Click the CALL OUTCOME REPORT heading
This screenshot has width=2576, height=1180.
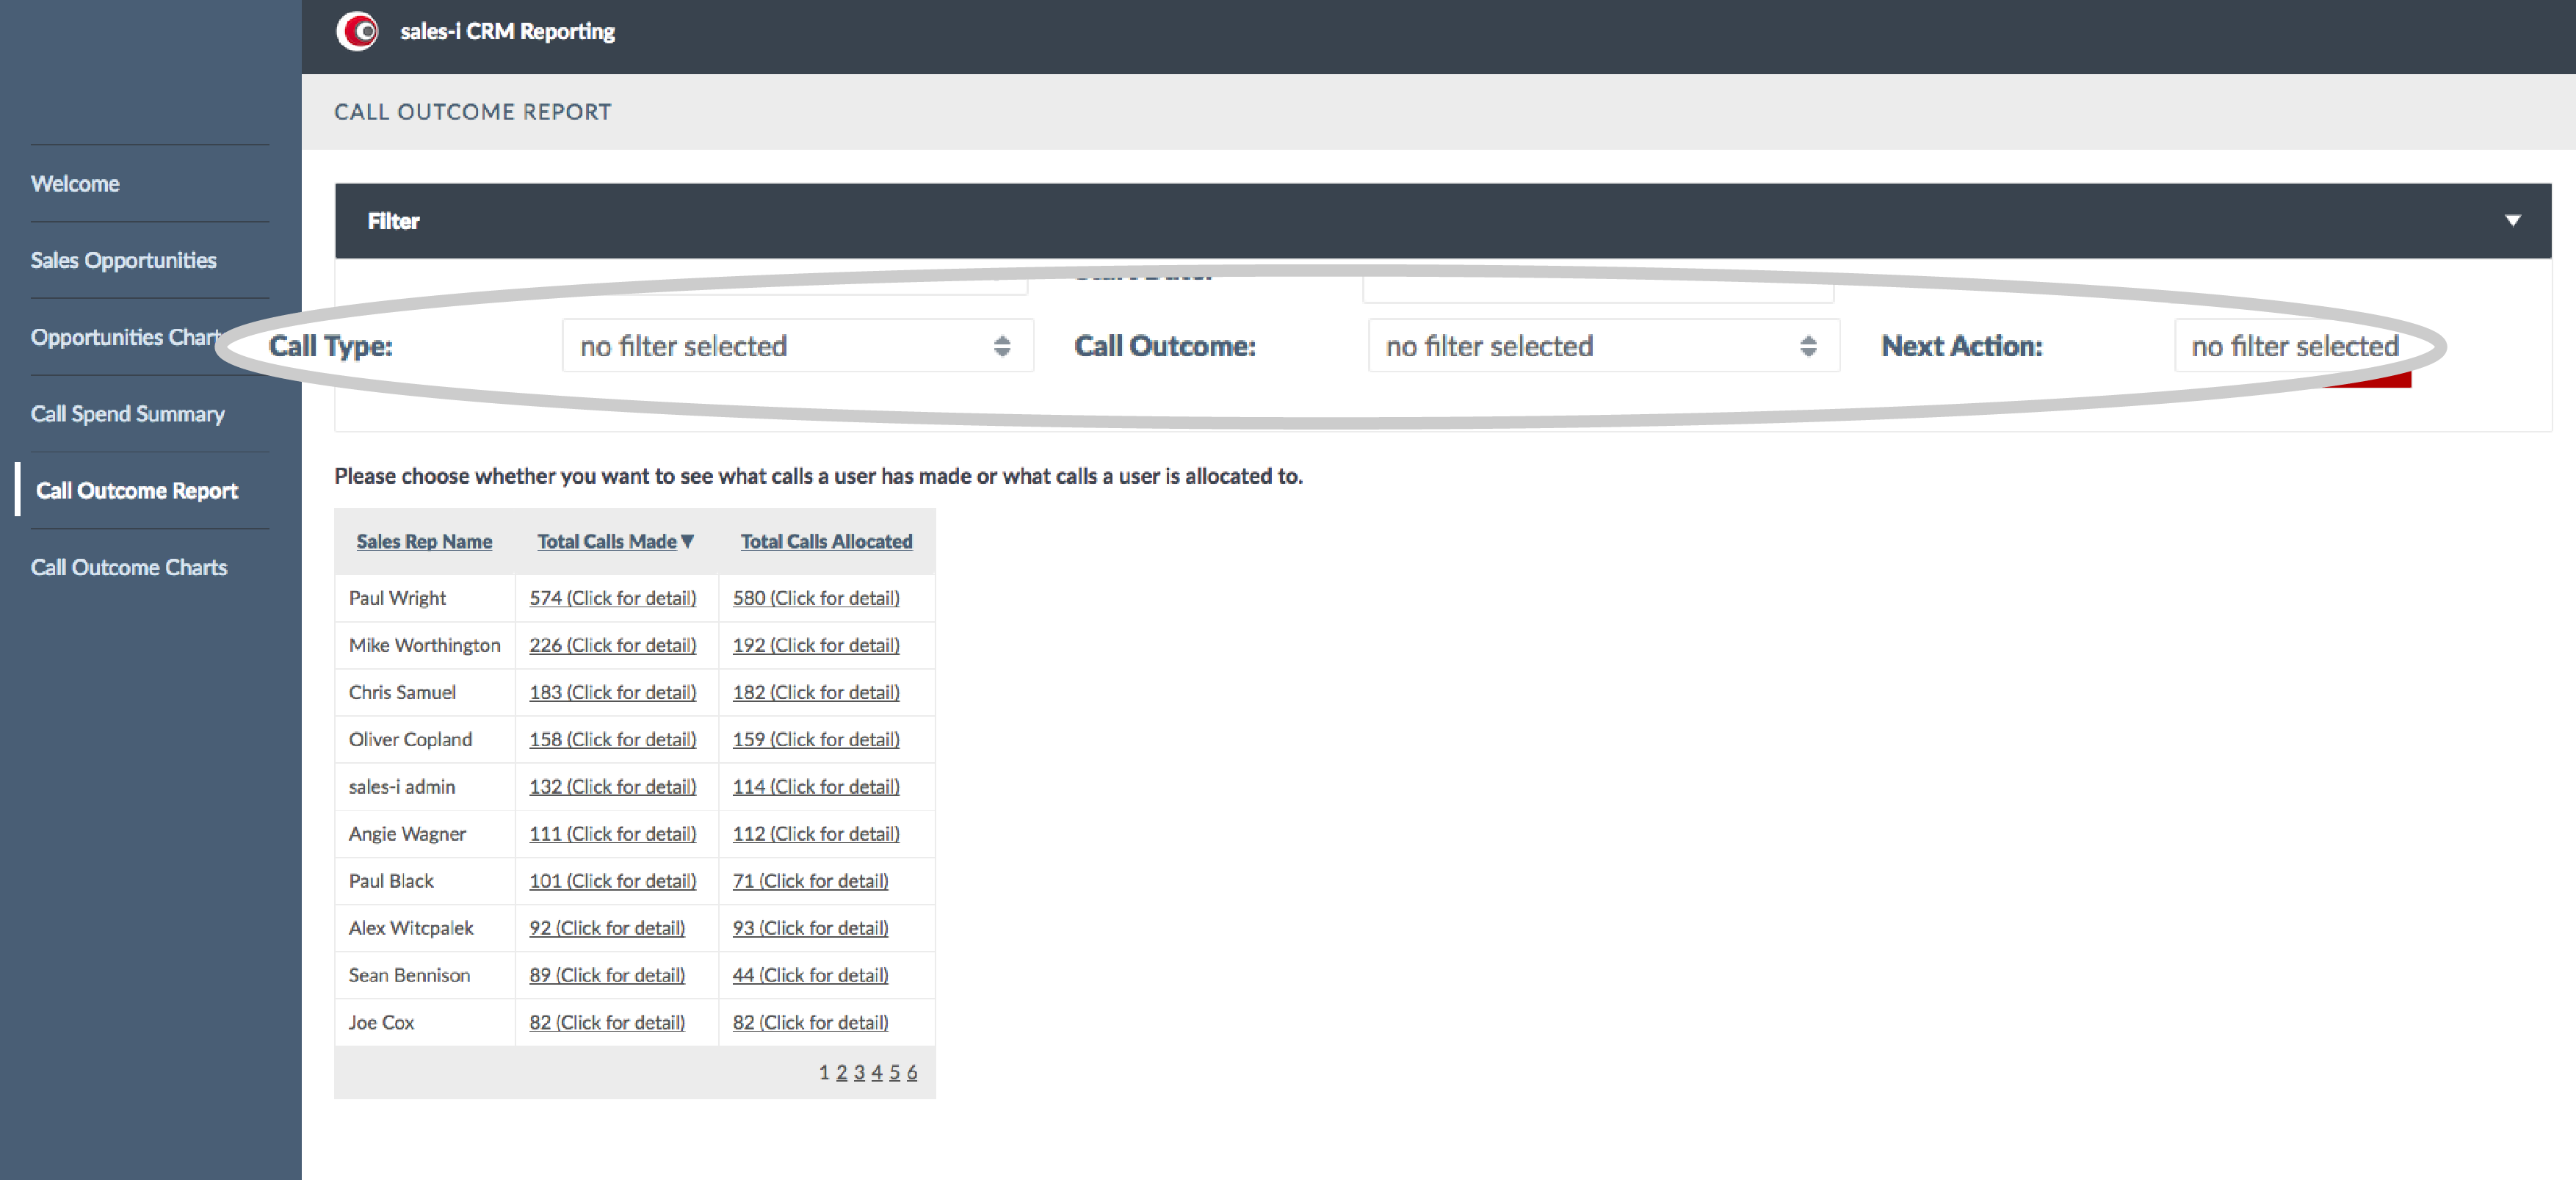coord(472,112)
